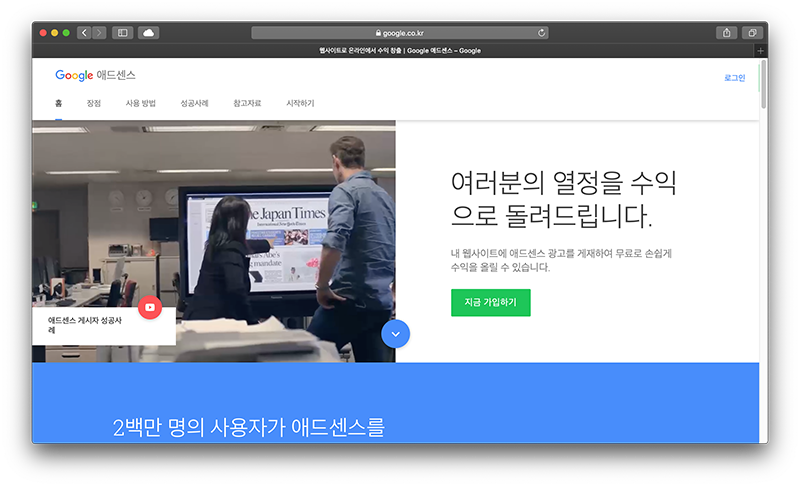Click the google.co.kr address bar
The width and height of the screenshot is (800, 486).
coord(399,33)
